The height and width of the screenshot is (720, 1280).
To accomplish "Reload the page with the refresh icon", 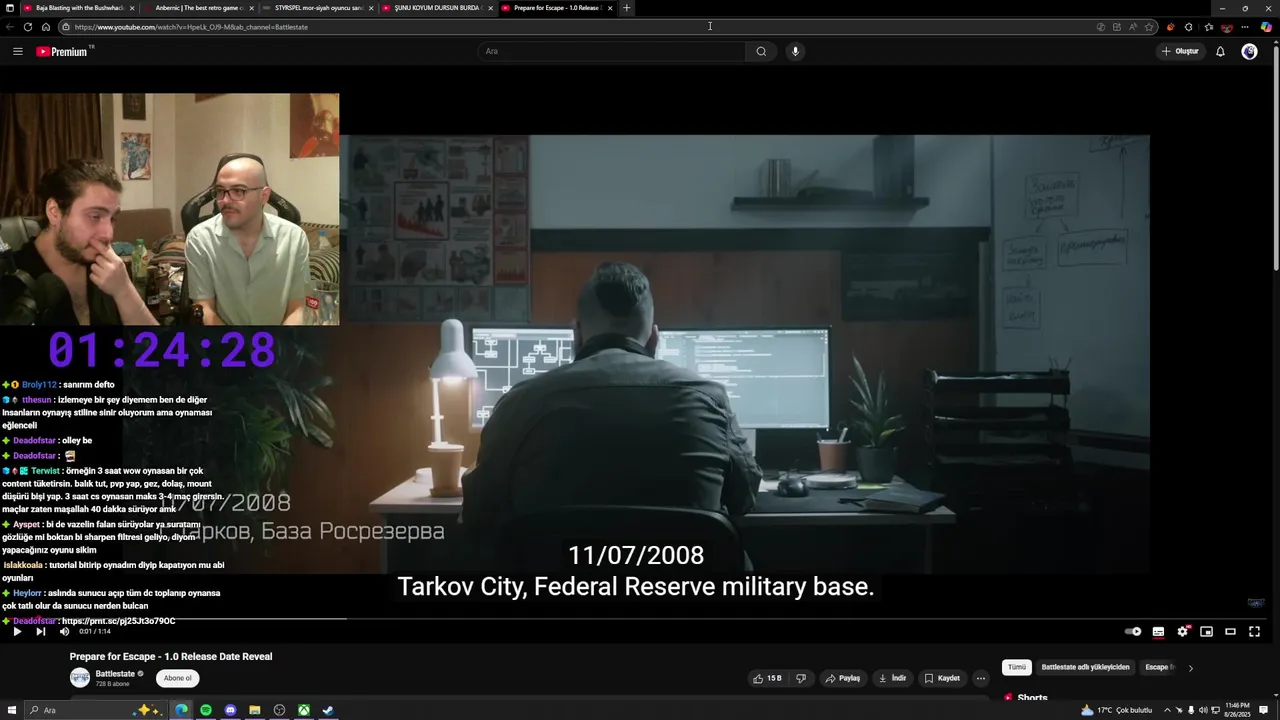I will pos(28,27).
